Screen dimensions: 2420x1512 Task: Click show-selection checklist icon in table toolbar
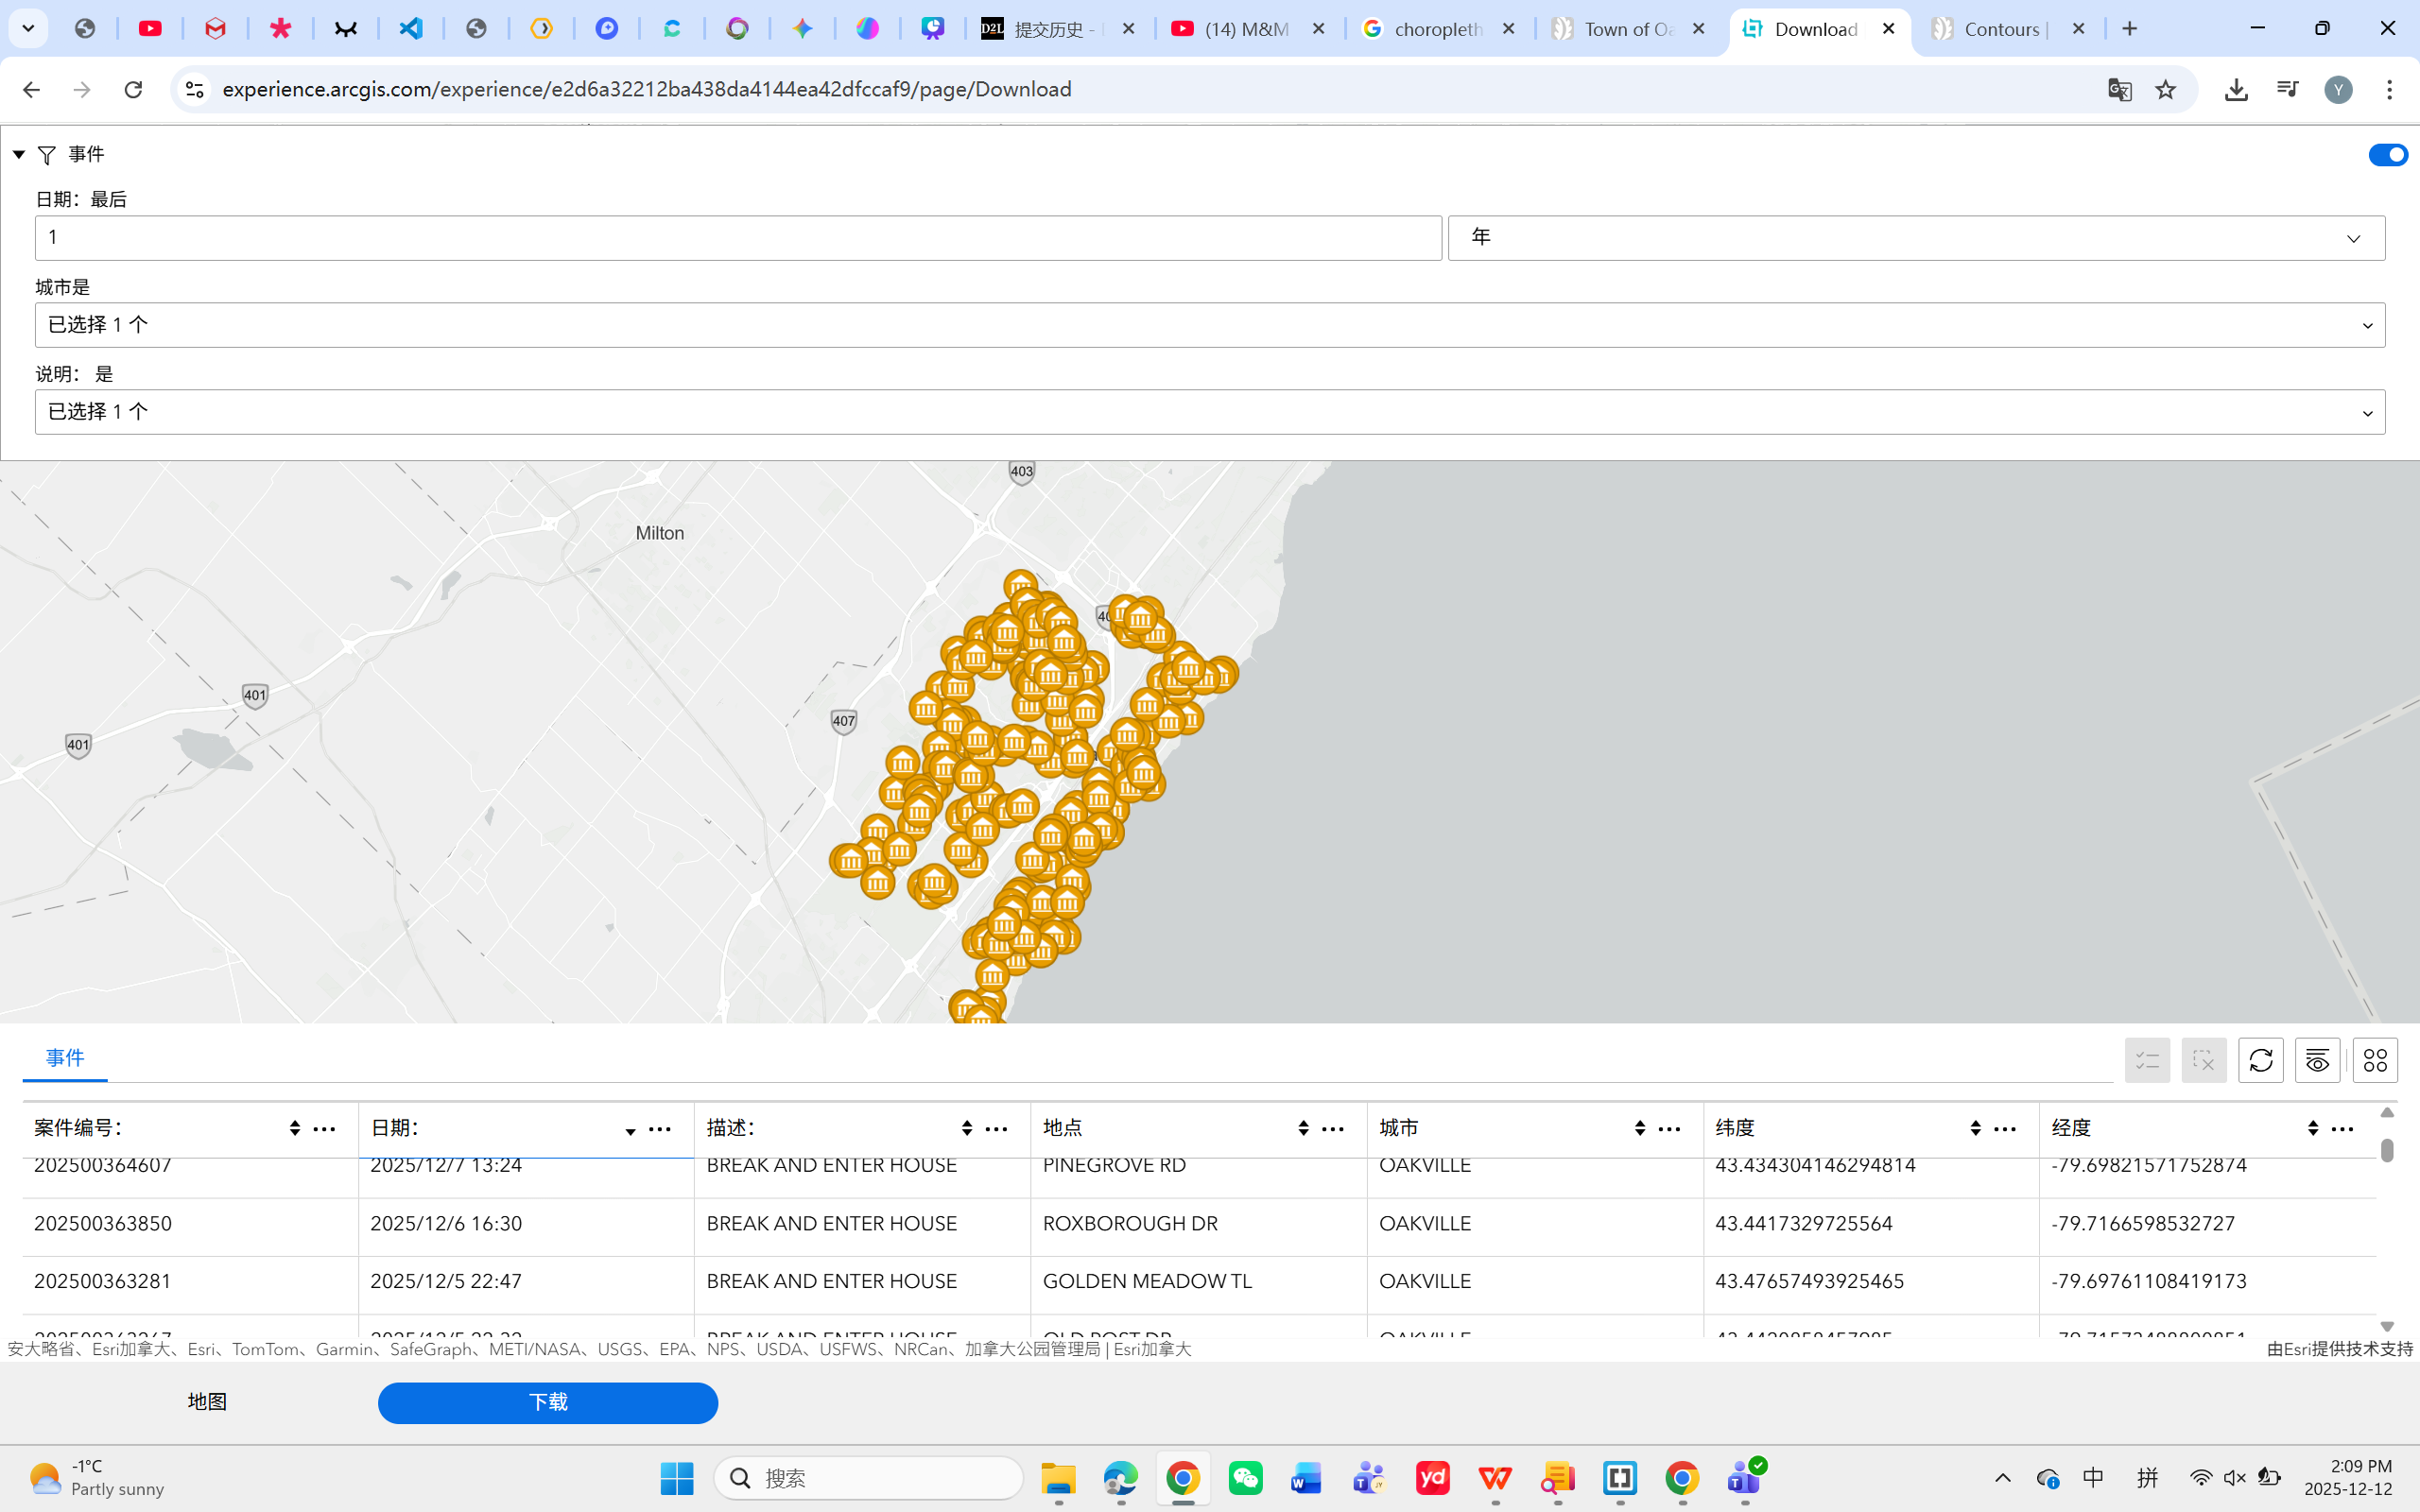pyautogui.click(x=2147, y=1060)
